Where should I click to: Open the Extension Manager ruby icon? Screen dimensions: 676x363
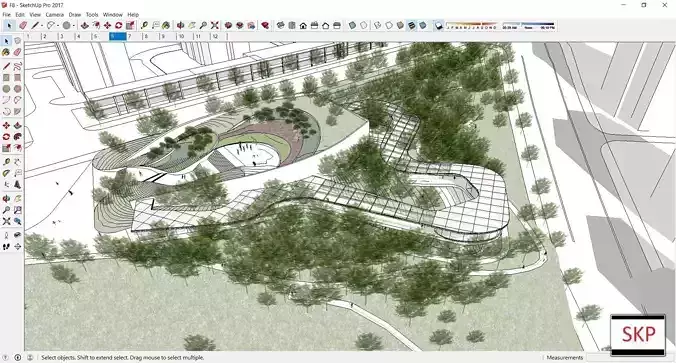265,26
